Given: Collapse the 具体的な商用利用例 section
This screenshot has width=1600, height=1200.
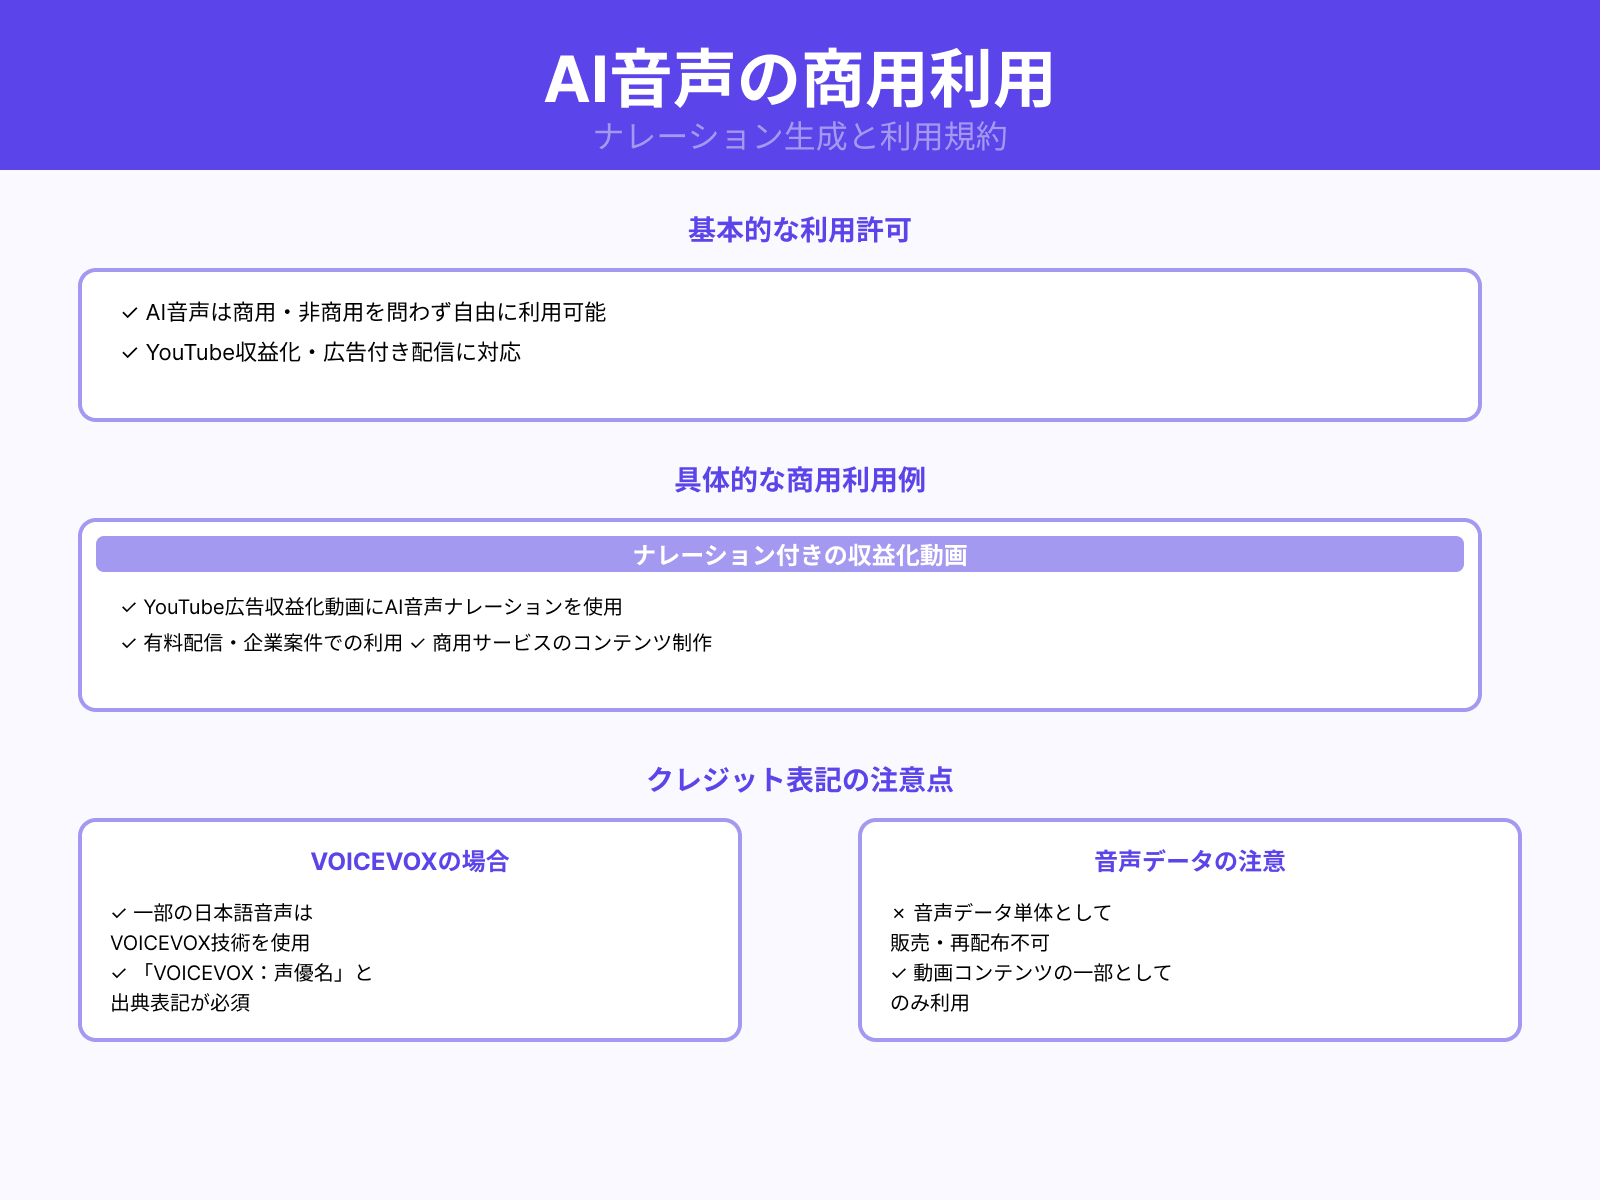Looking at the screenshot, I should [x=800, y=480].
